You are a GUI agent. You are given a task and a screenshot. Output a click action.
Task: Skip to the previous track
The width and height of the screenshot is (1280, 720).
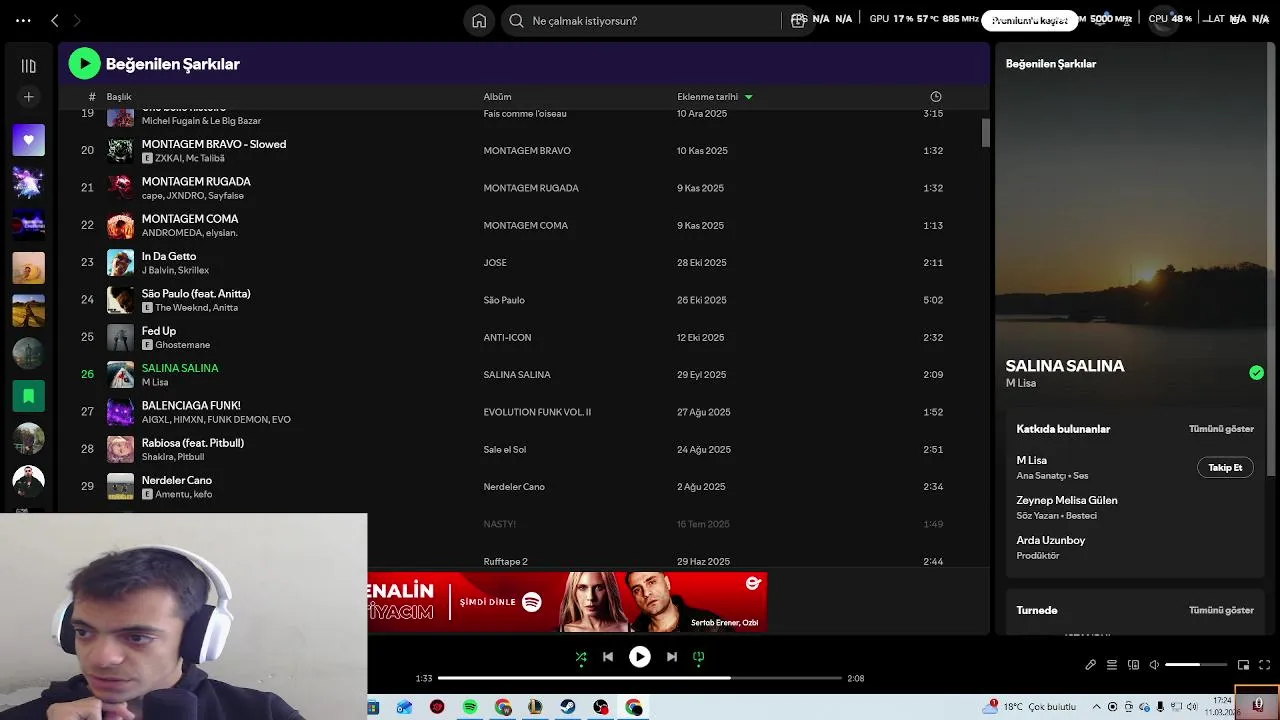(x=608, y=657)
